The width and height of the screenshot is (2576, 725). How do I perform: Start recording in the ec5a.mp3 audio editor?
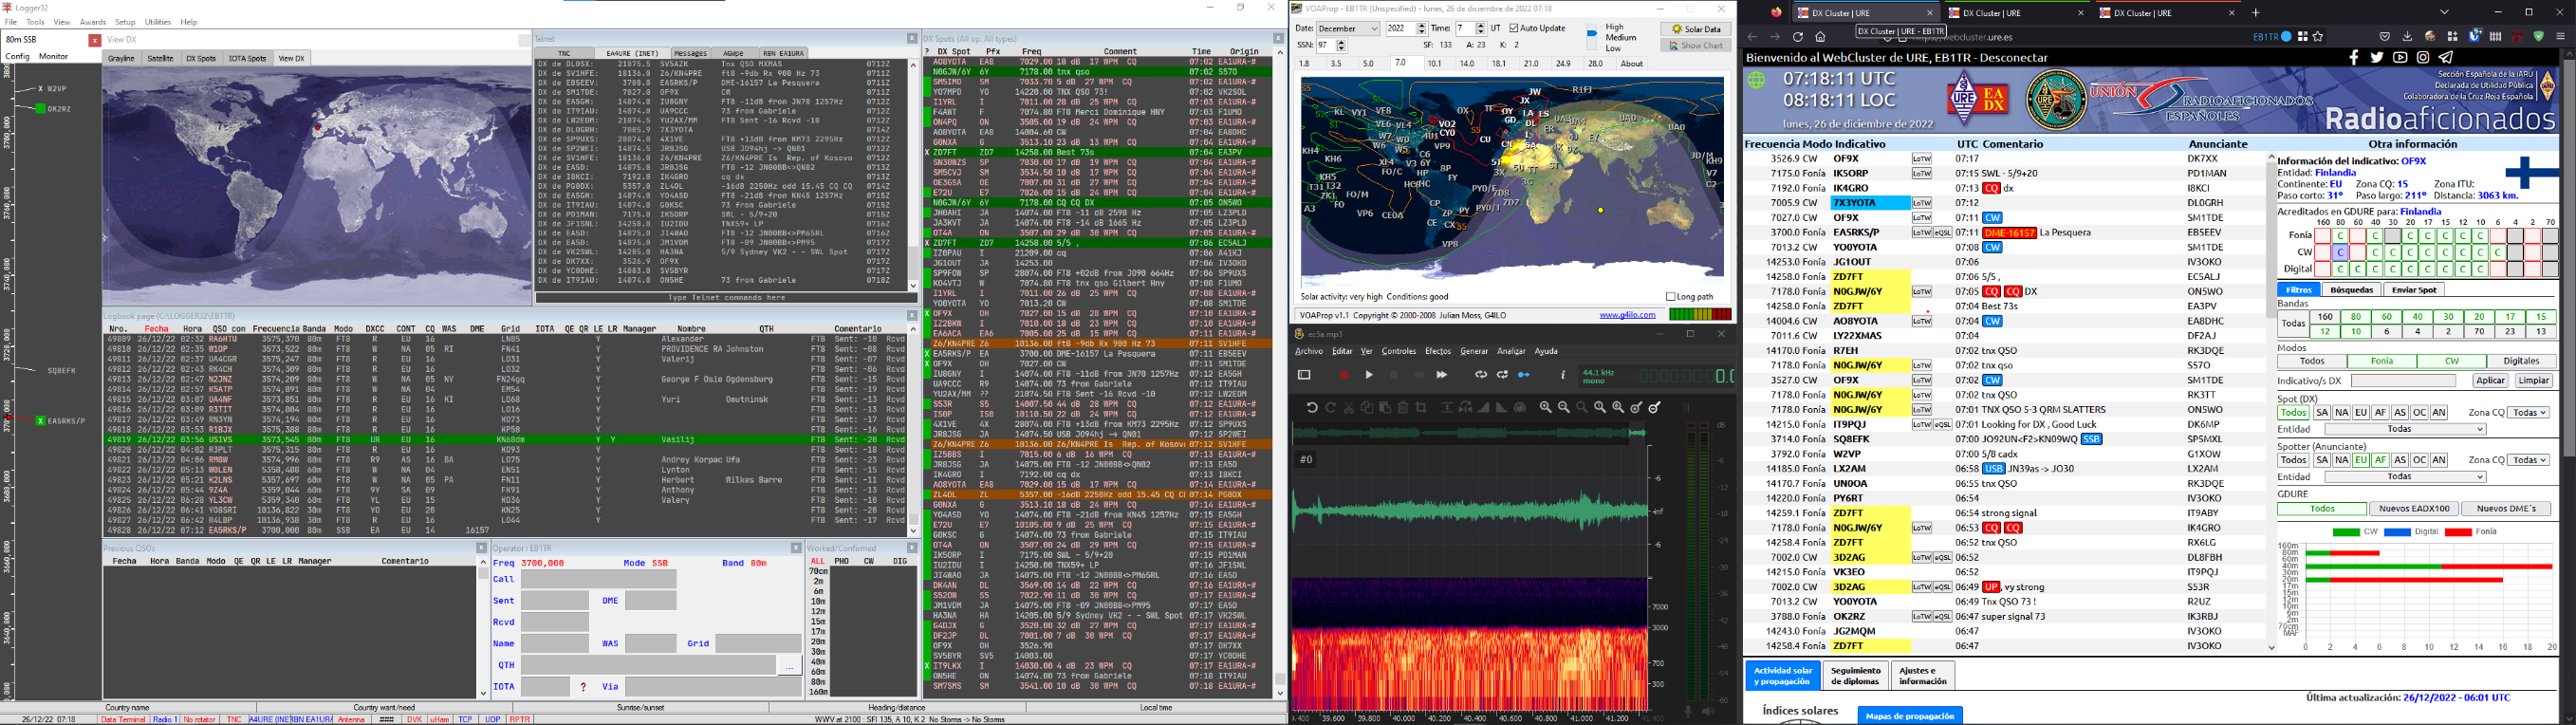tap(1344, 375)
